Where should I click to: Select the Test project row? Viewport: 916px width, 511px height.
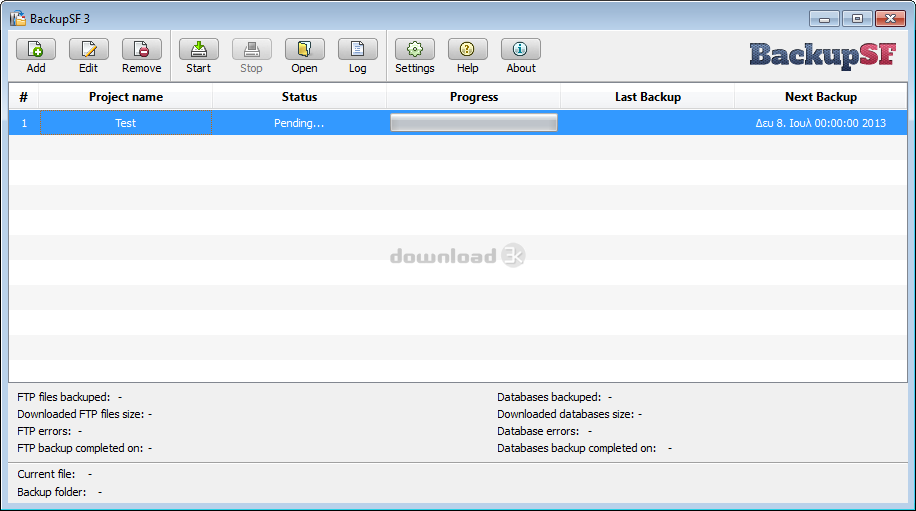125,123
